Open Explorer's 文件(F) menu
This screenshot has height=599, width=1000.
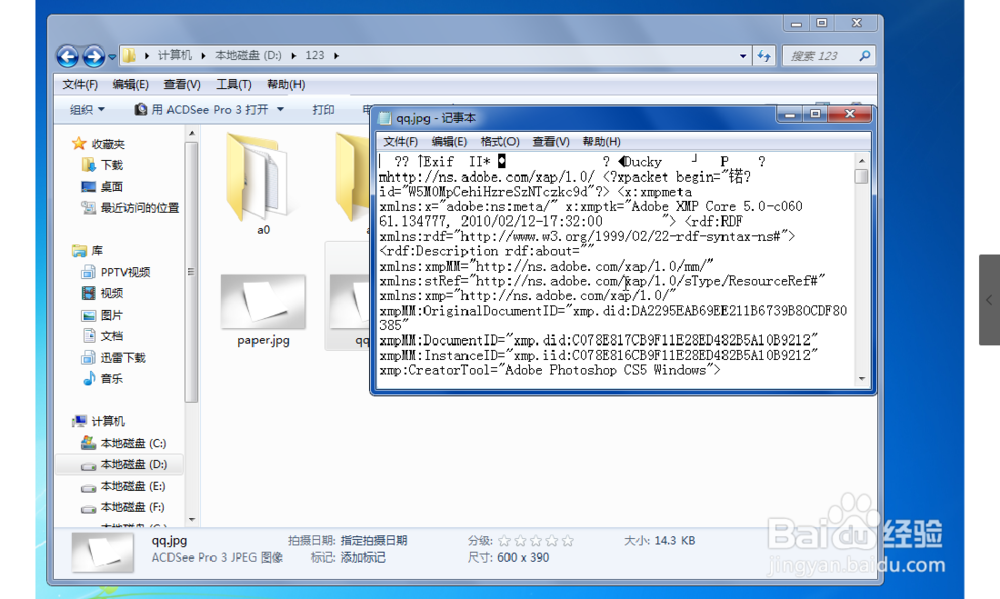(80, 84)
